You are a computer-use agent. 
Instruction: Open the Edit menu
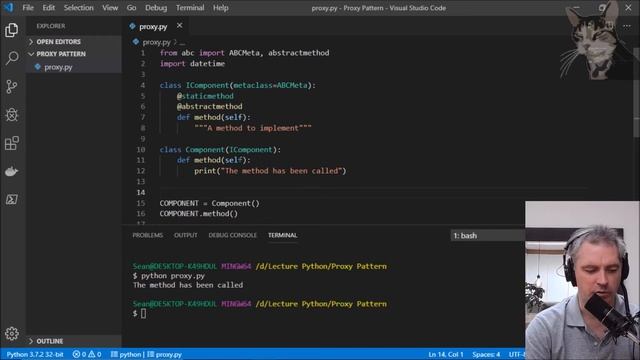pos(49,8)
